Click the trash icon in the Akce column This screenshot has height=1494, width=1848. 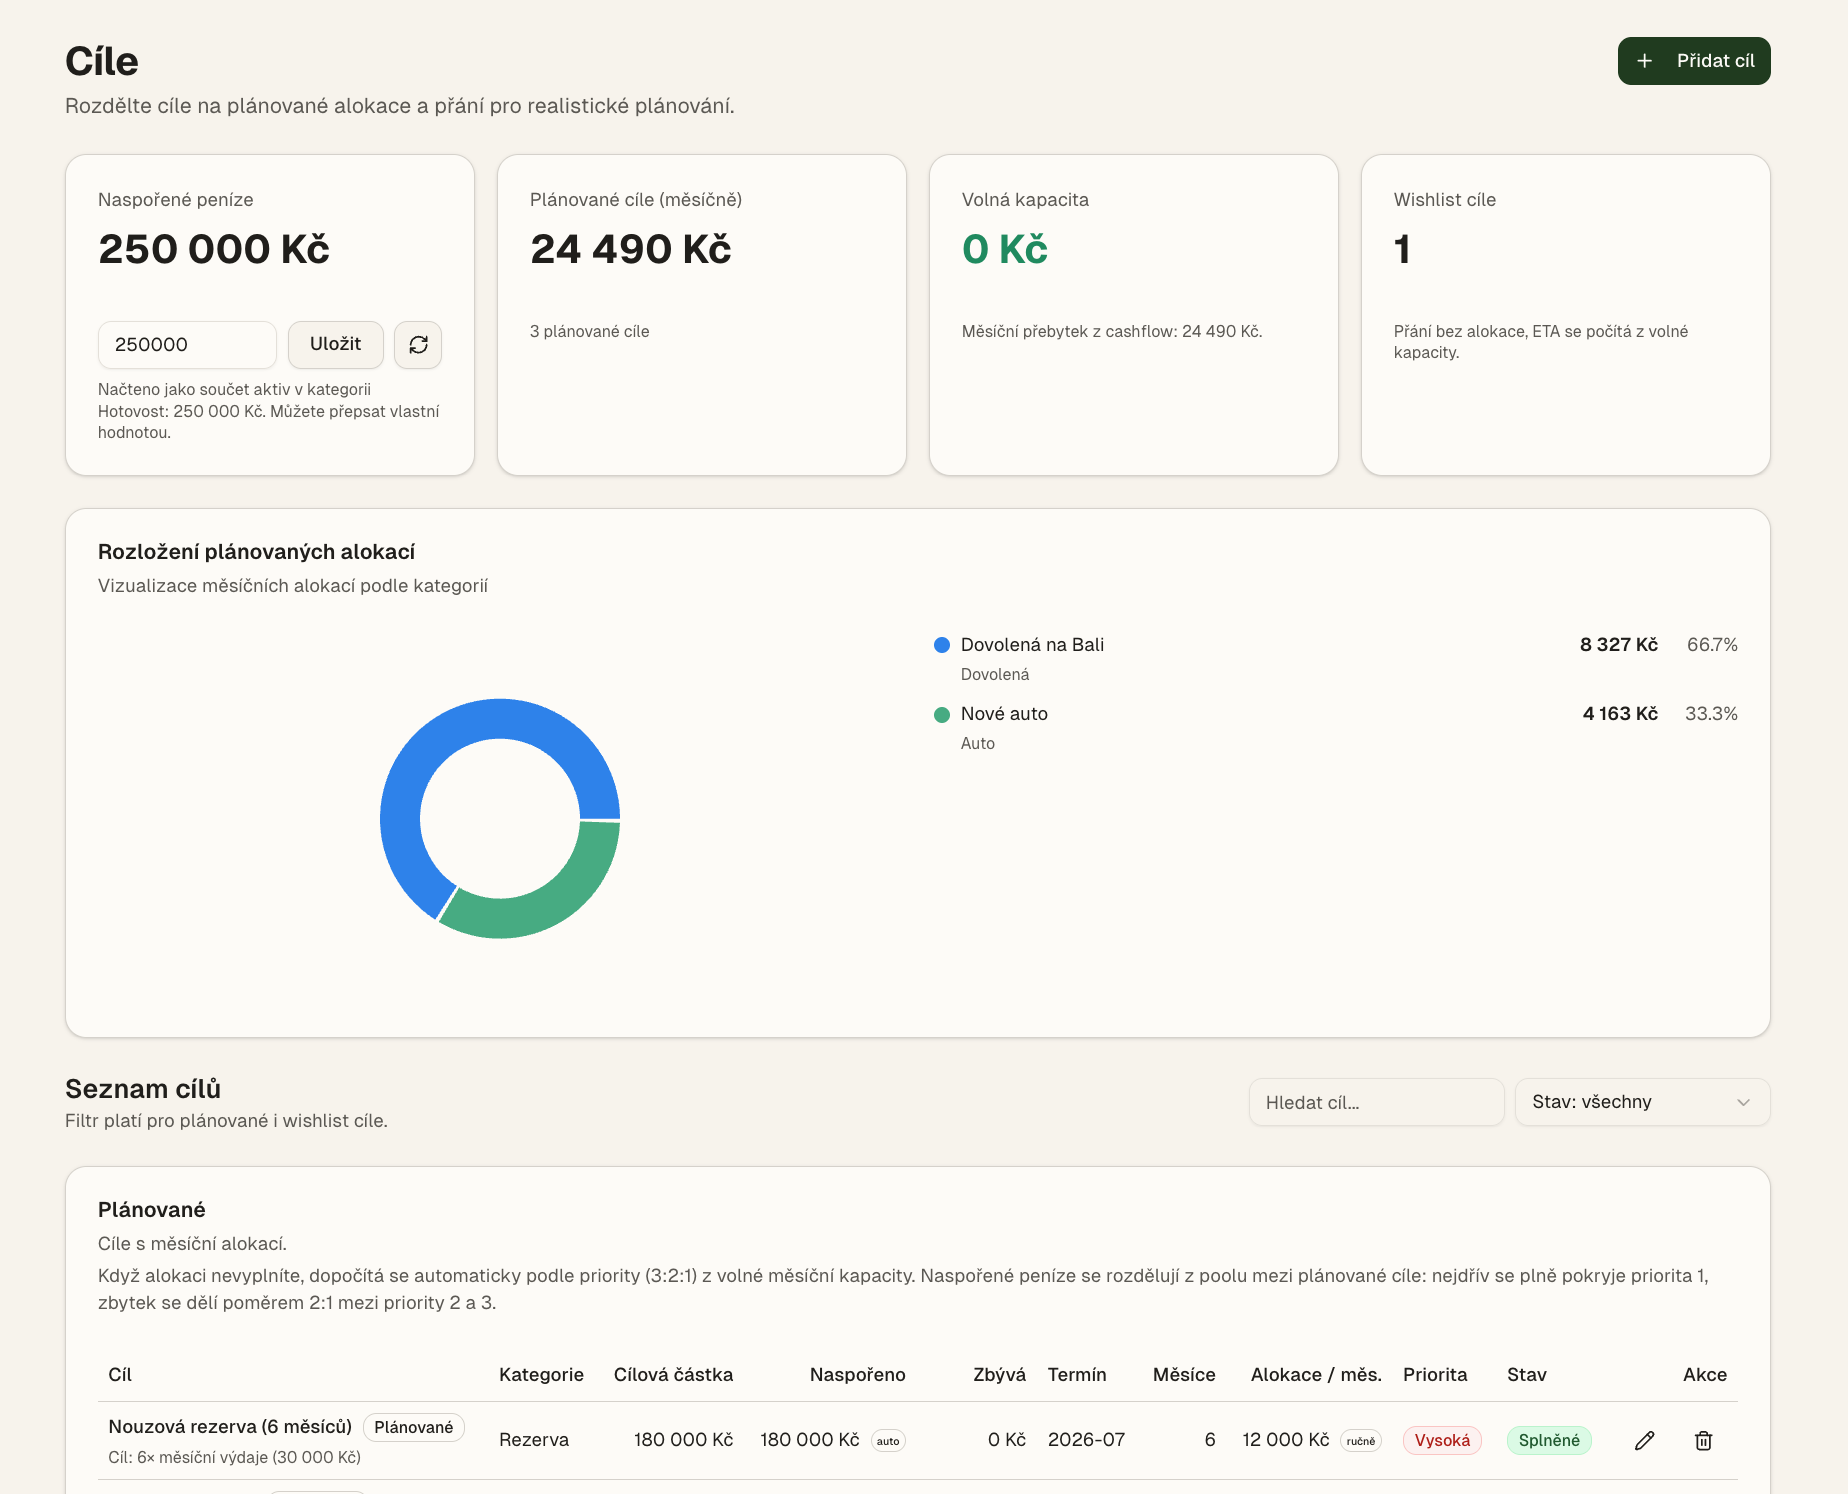(x=1704, y=1440)
